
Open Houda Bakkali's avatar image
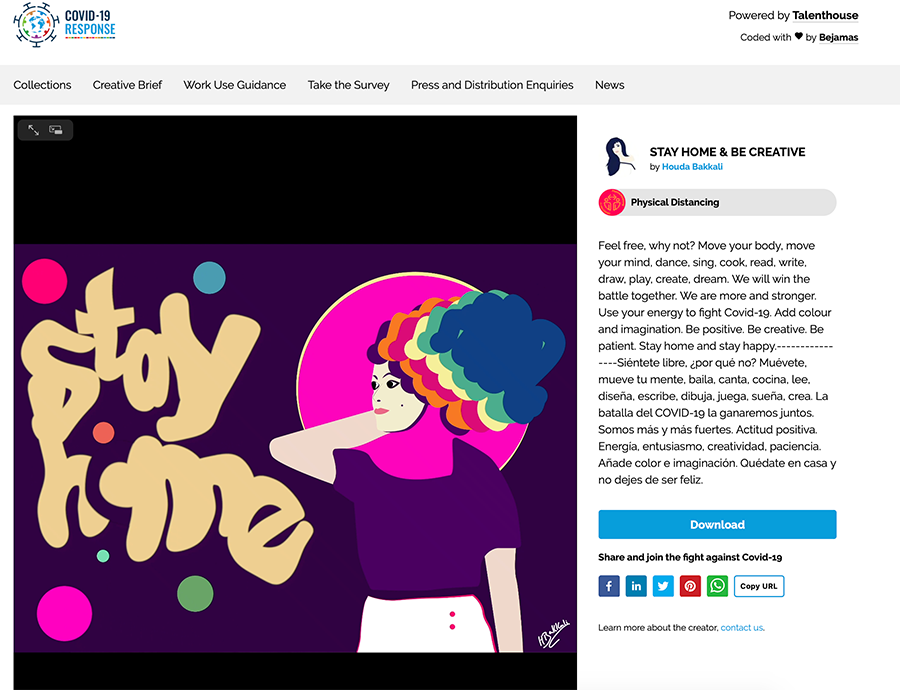620,156
